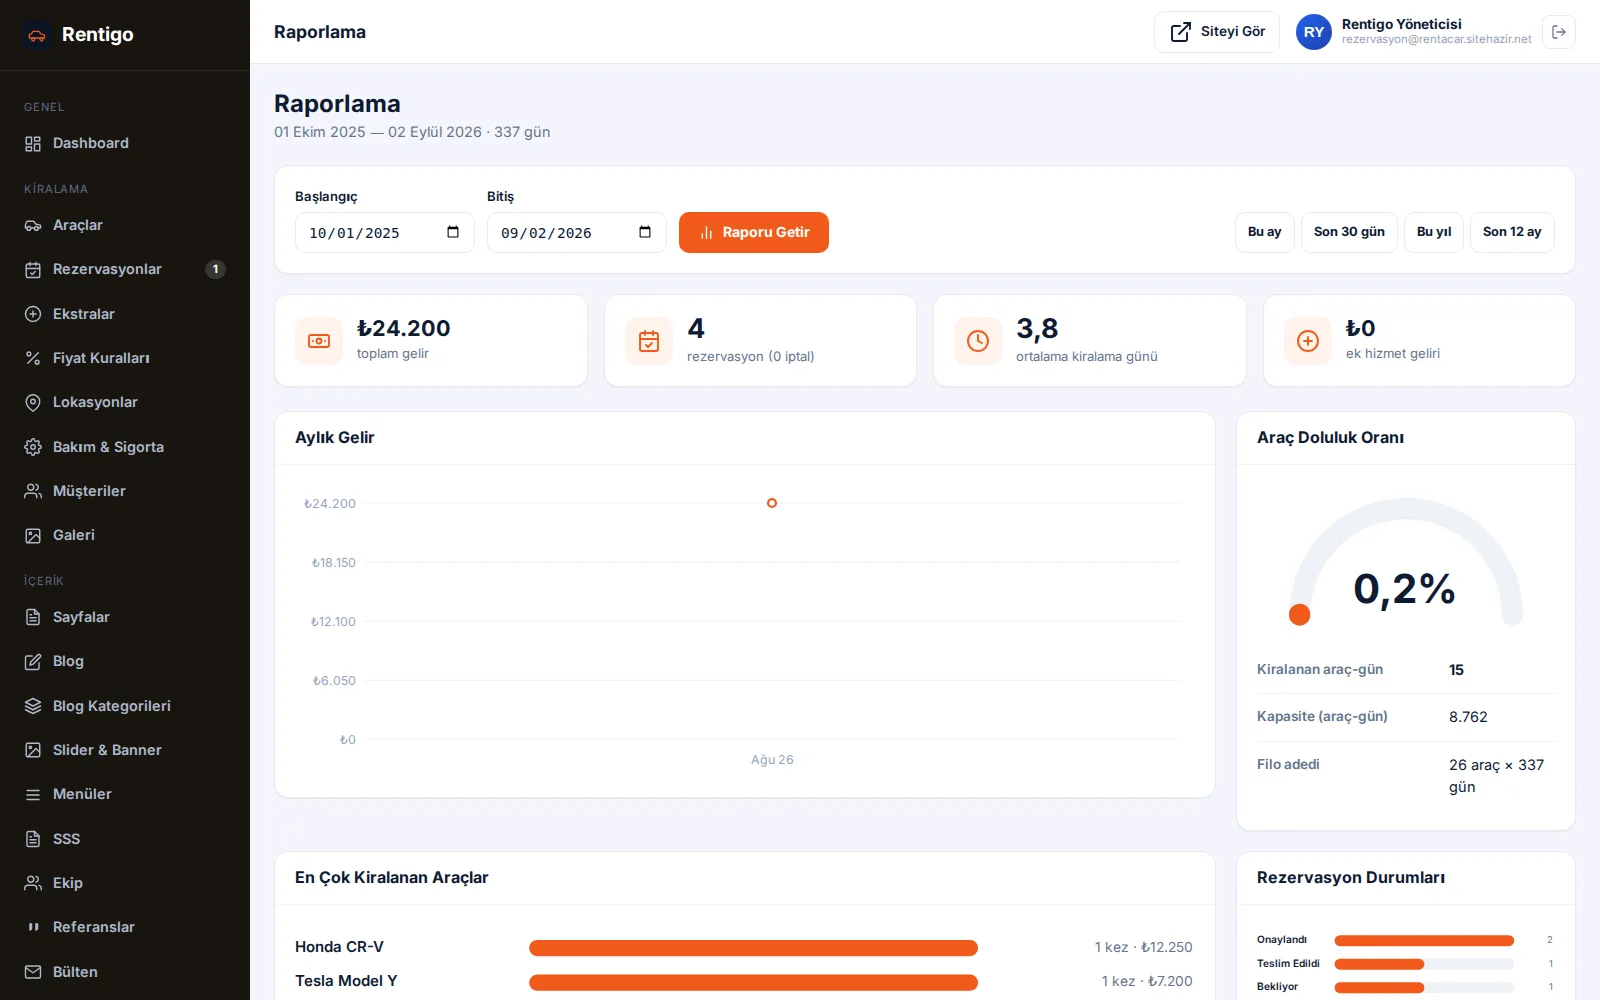Screen dimensions: 1600x1000
Task: Click the En Çok Kiralanan Araçlar heading
Action: [x=392, y=878]
